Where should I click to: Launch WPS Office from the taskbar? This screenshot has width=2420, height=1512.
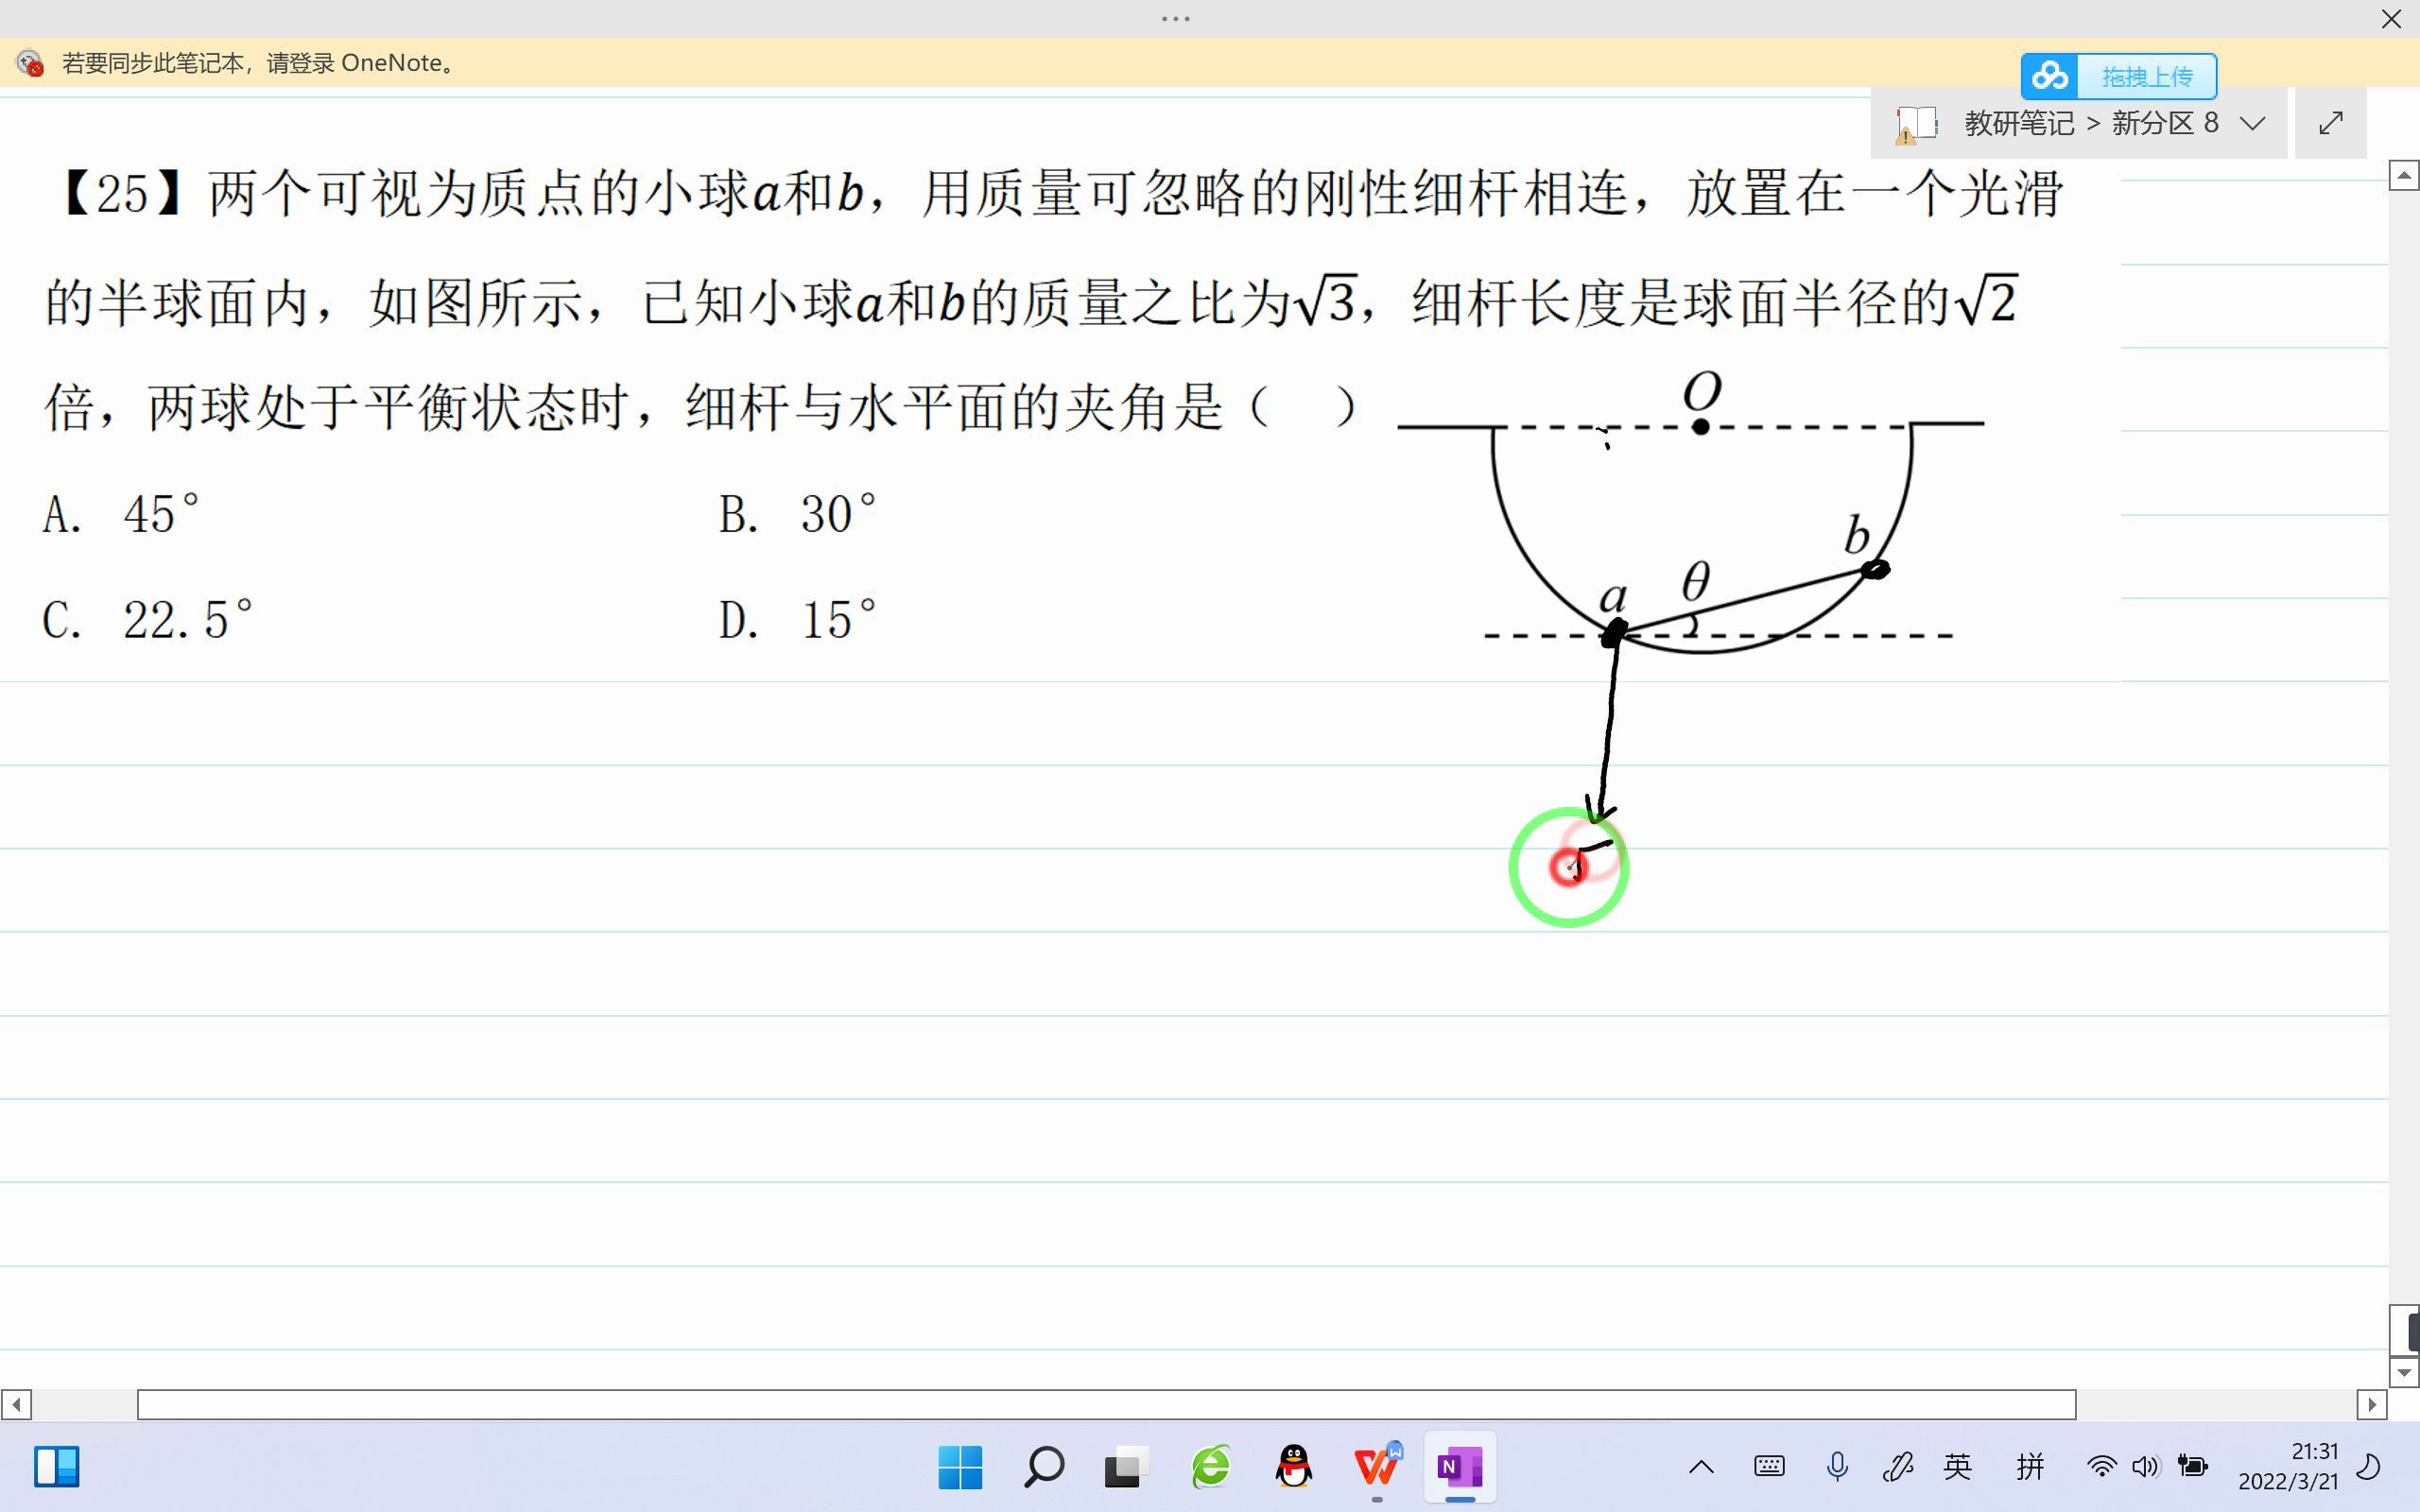pos(1377,1467)
